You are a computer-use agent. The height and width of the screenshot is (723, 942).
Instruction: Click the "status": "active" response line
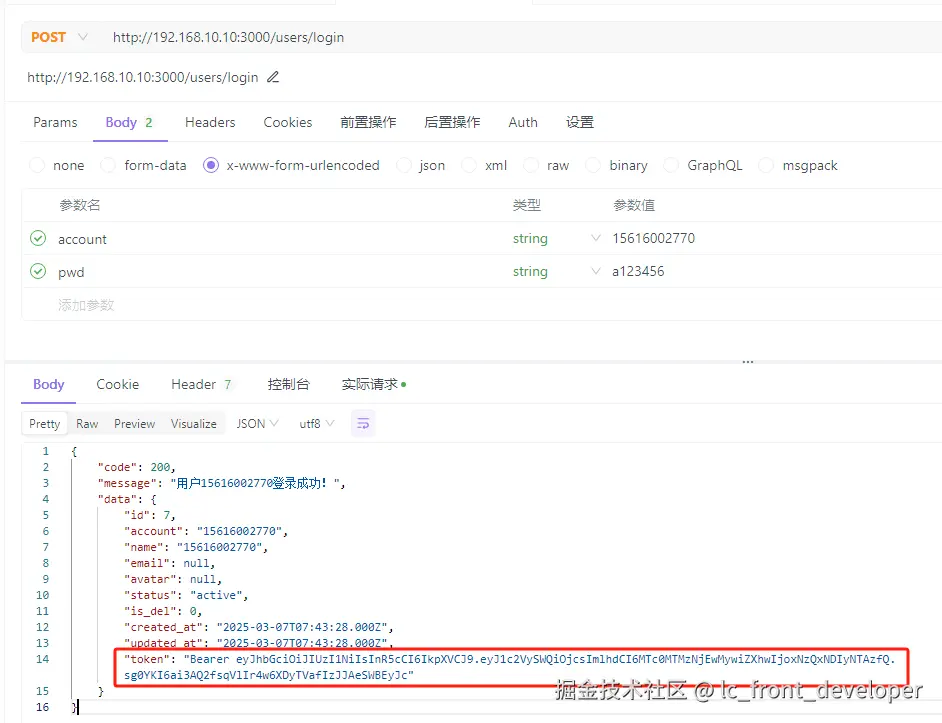click(186, 595)
